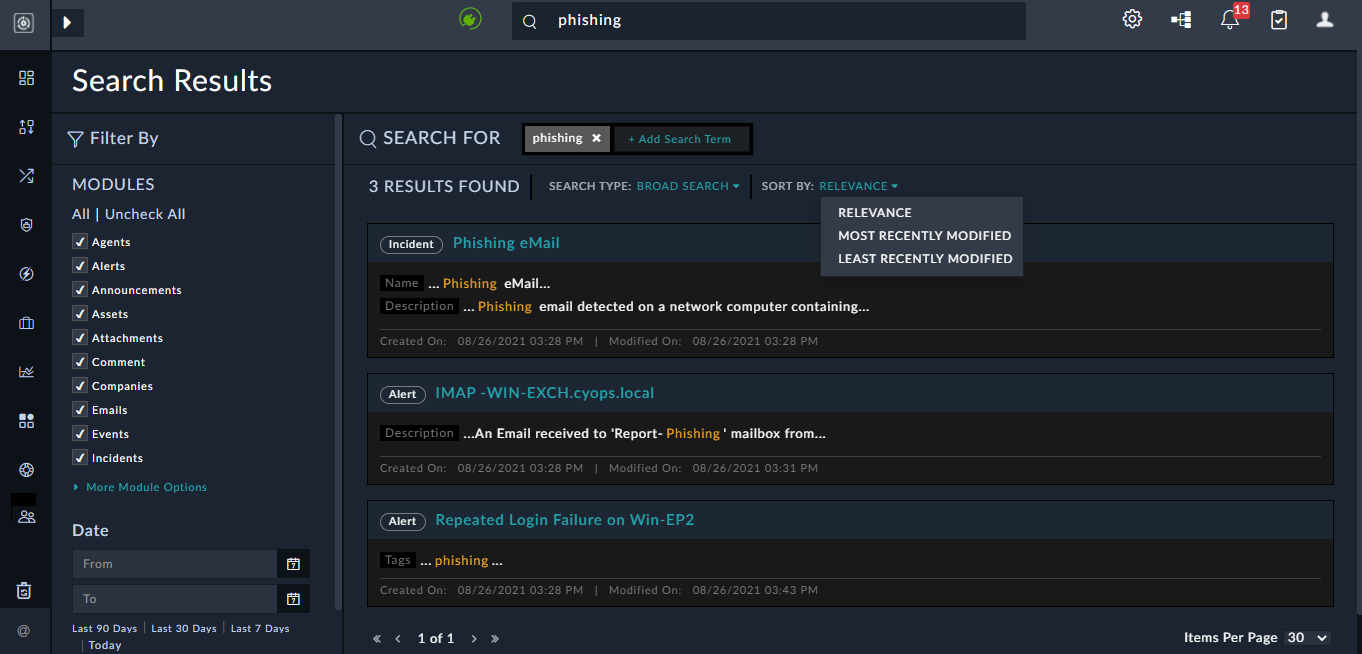The width and height of the screenshot is (1362, 654).
Task: Click the Add Search Term button
Action: 682,138
